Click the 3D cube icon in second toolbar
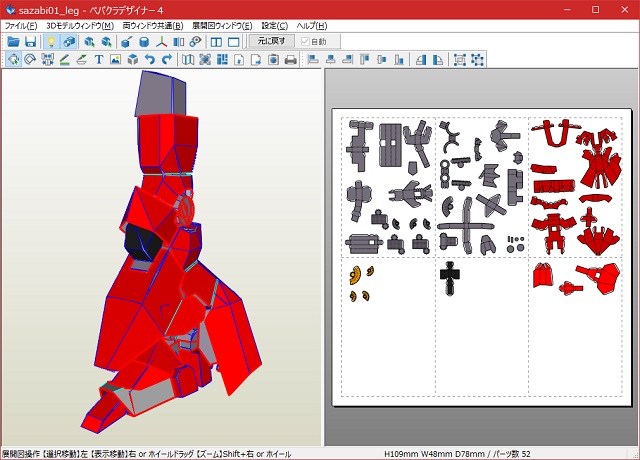Image resolution: width=640 pixels, height=460 pixels. click(133, 60)
